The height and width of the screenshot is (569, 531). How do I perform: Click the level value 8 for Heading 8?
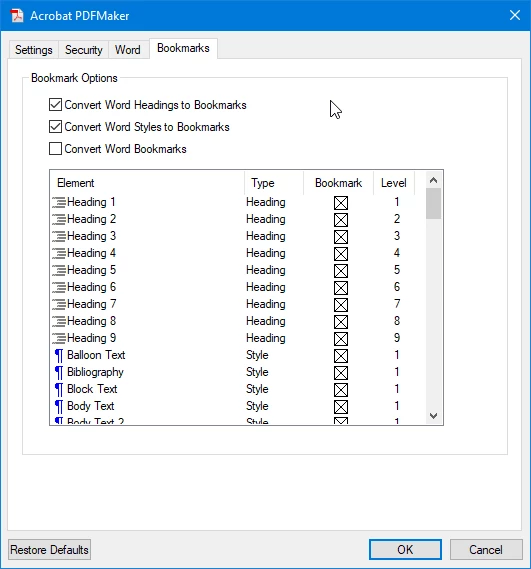point(397,321)
